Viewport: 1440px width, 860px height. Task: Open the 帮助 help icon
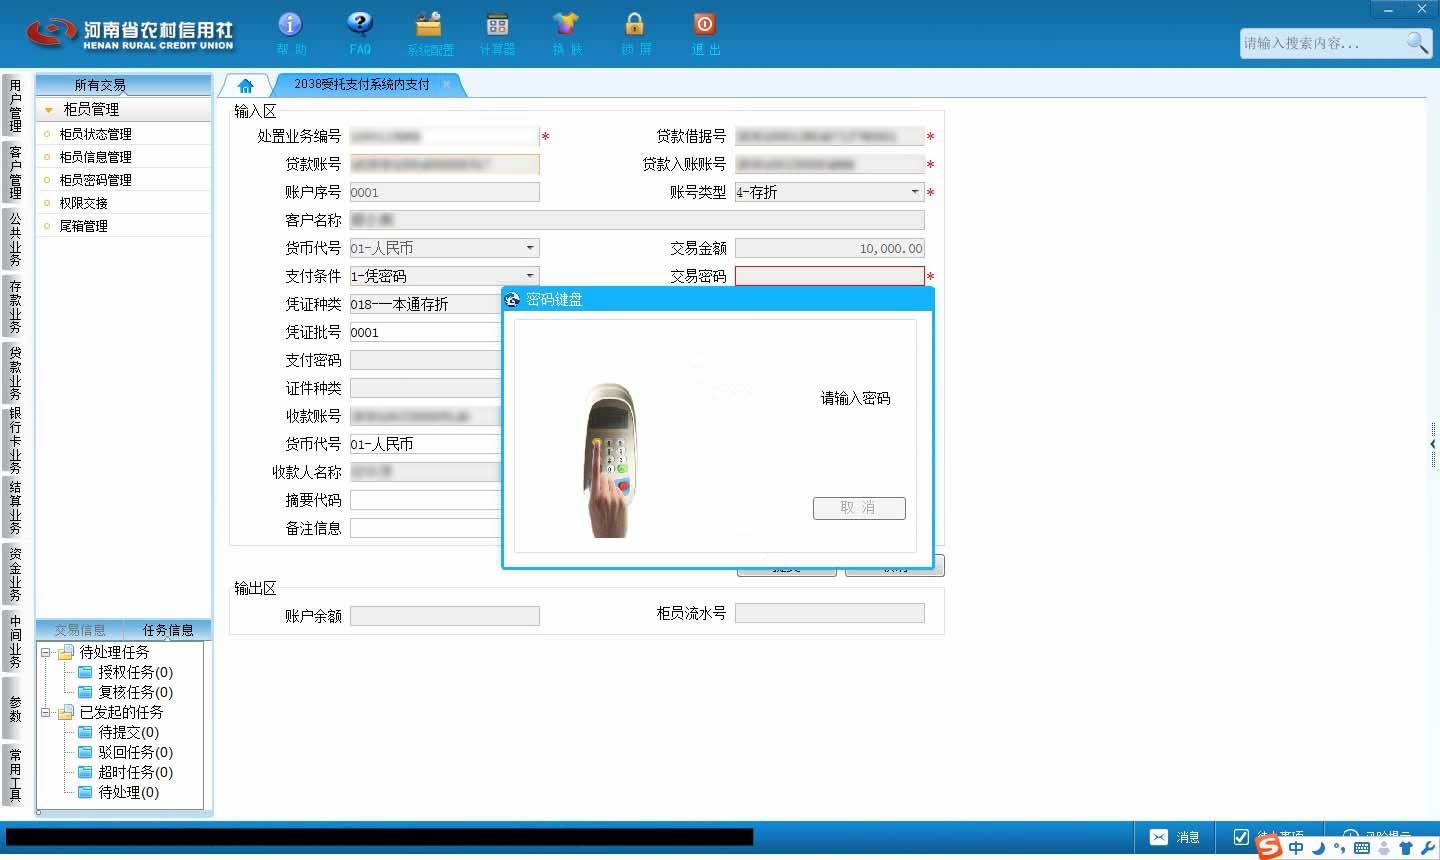click(290, 24)
